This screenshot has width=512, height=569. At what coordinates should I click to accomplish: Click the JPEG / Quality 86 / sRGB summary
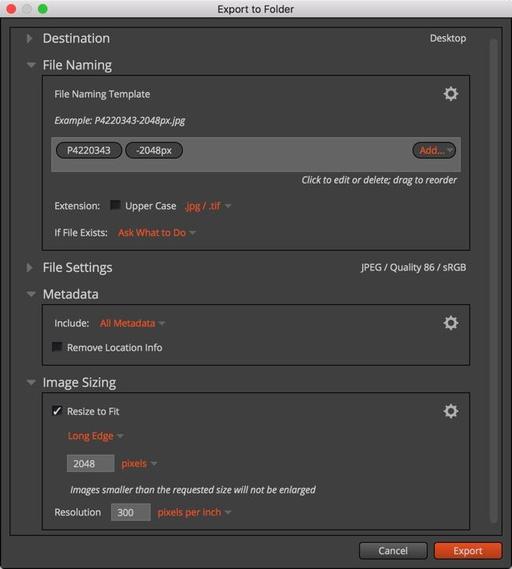413,267
